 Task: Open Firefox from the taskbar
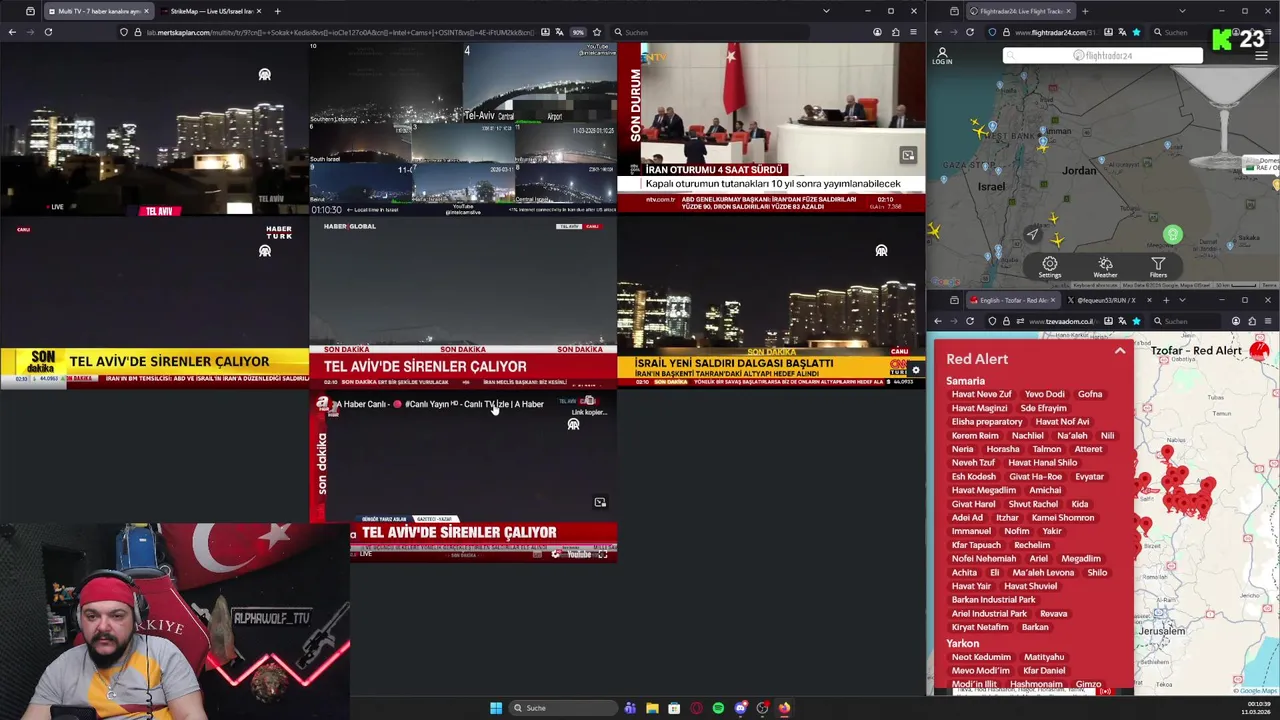pyautogui.click(x=784, y=708)
